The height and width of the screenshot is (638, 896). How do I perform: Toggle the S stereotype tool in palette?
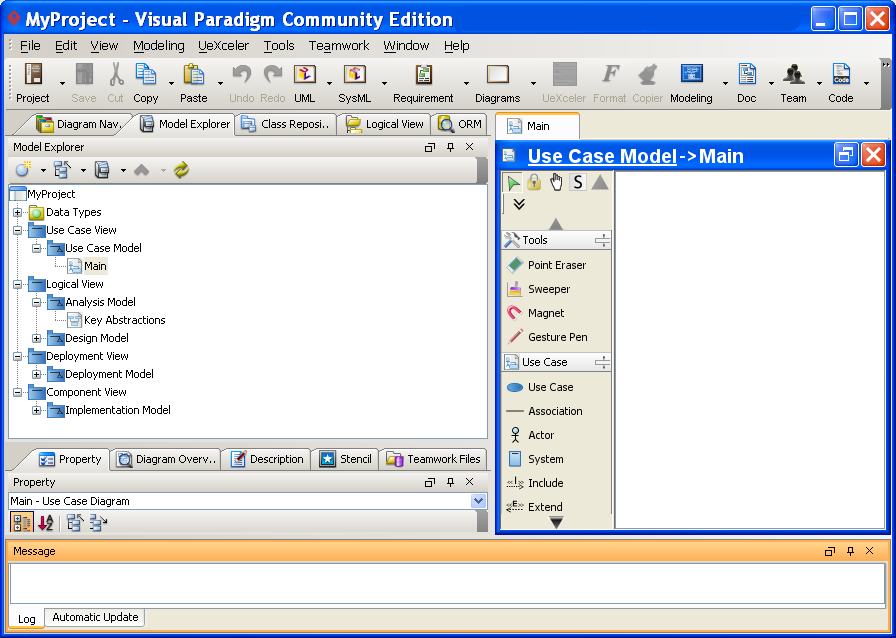click(x=578, y=182)
